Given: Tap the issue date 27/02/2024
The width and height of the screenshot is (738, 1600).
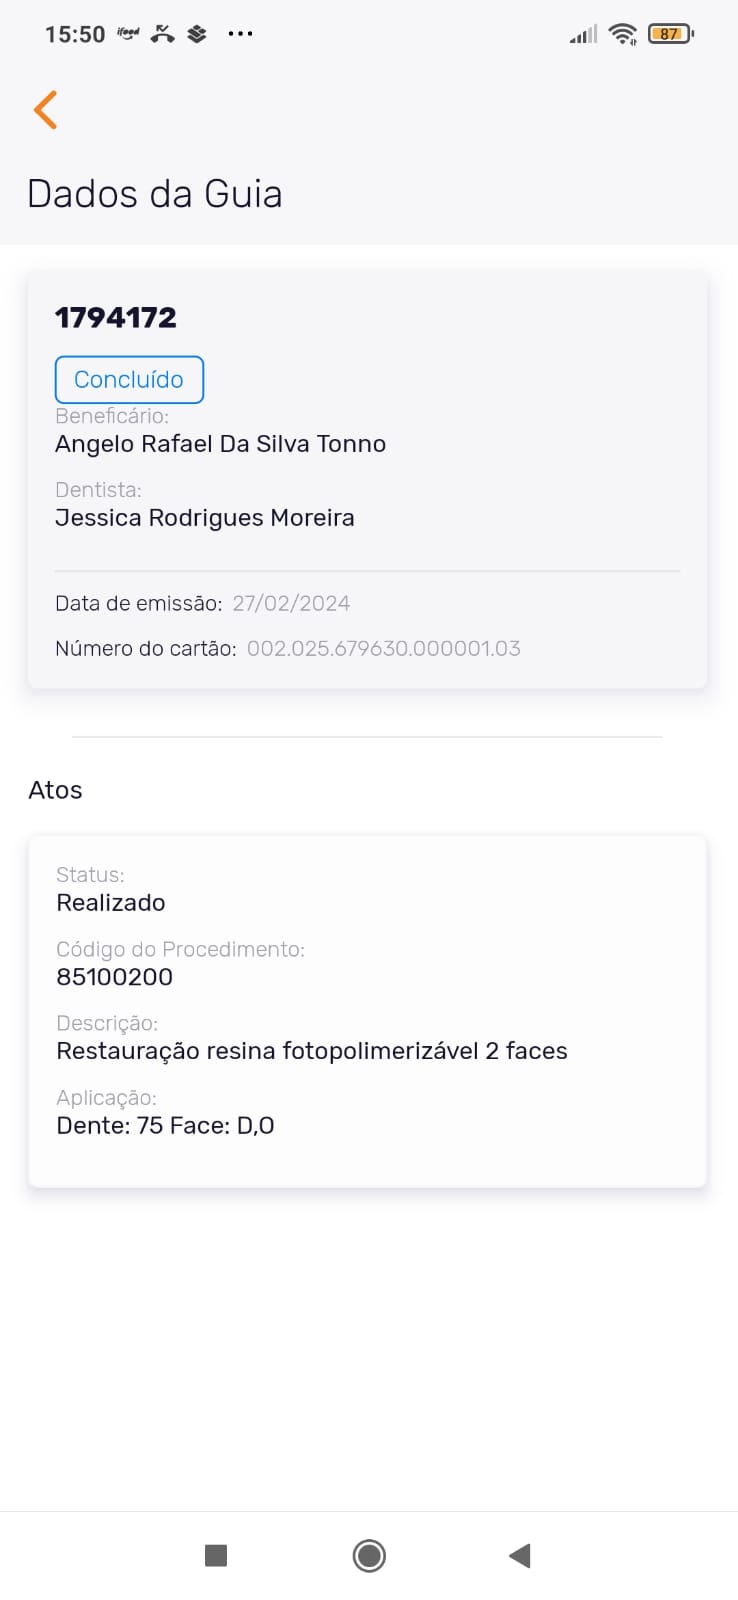Looking at the screenshot, I should (291, 603).
